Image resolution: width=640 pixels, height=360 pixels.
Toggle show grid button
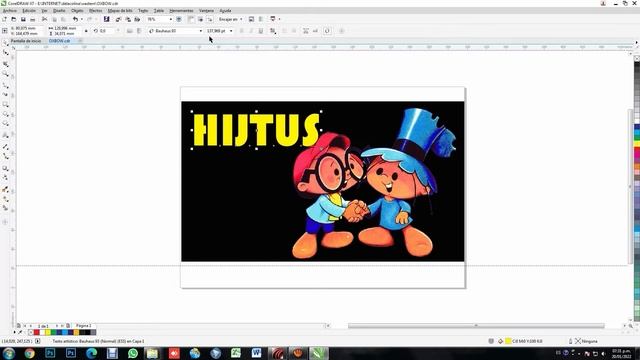[x=200, y=19]
